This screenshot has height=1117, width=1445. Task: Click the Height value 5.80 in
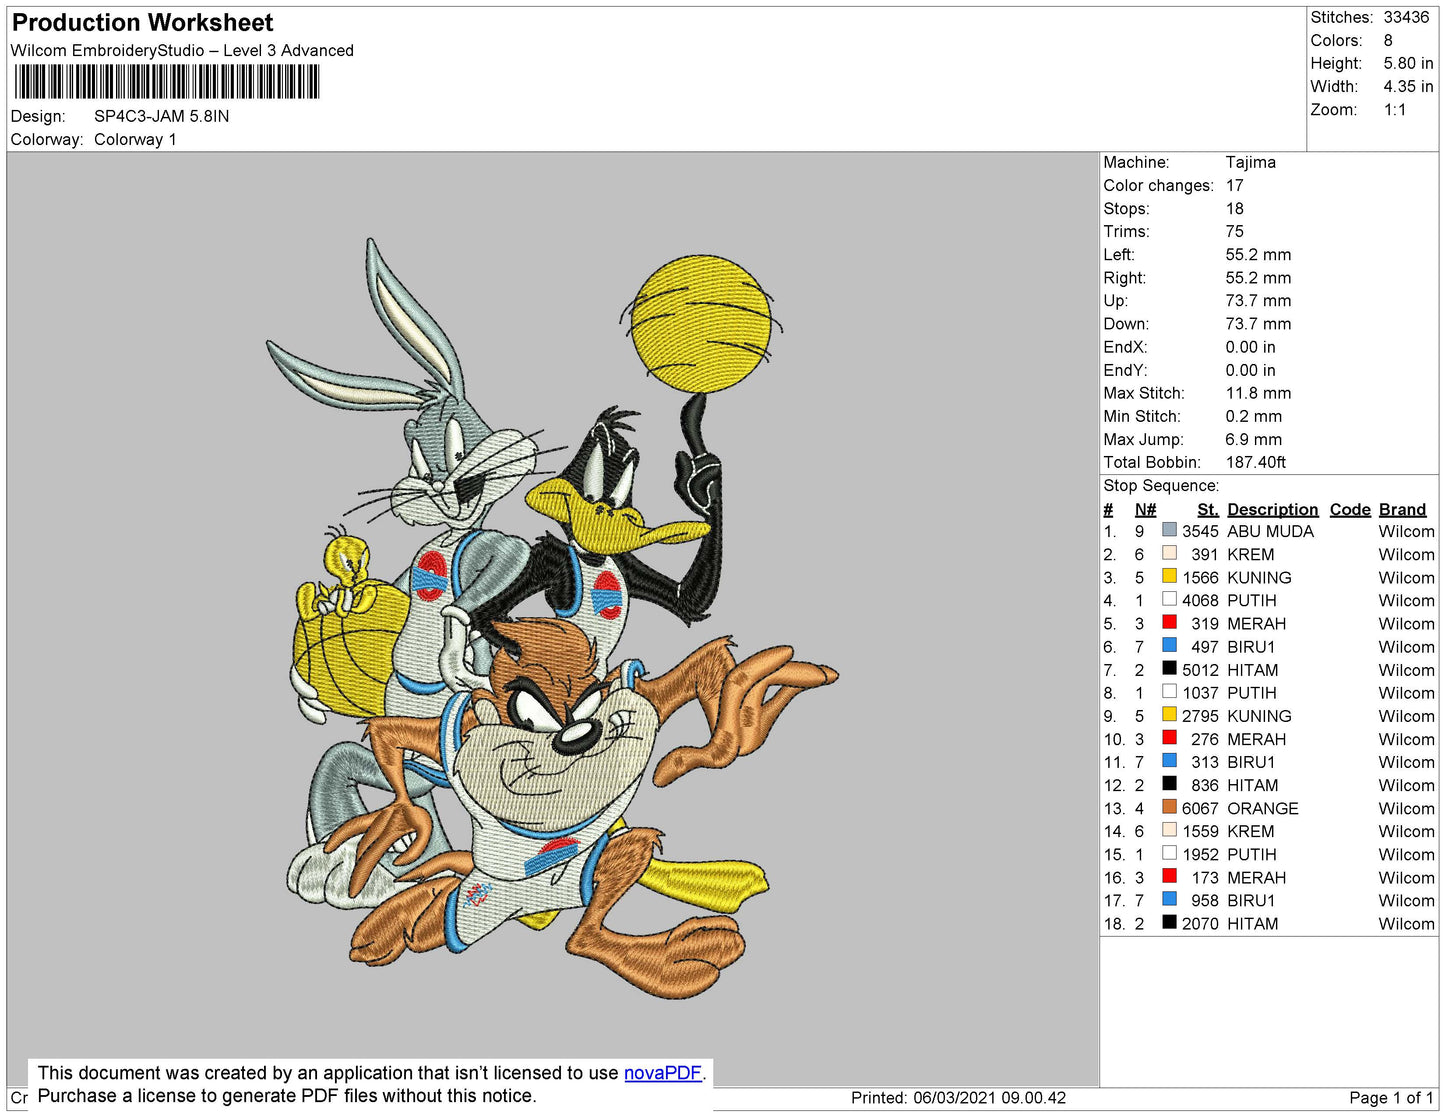click(x=1408, y=63)
